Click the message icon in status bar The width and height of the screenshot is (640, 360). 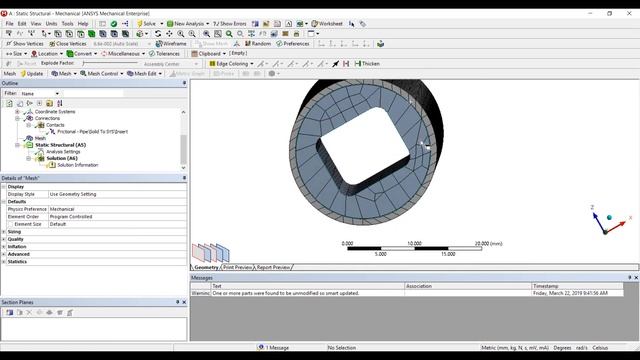pyautogui.click(x=260, y=347)
